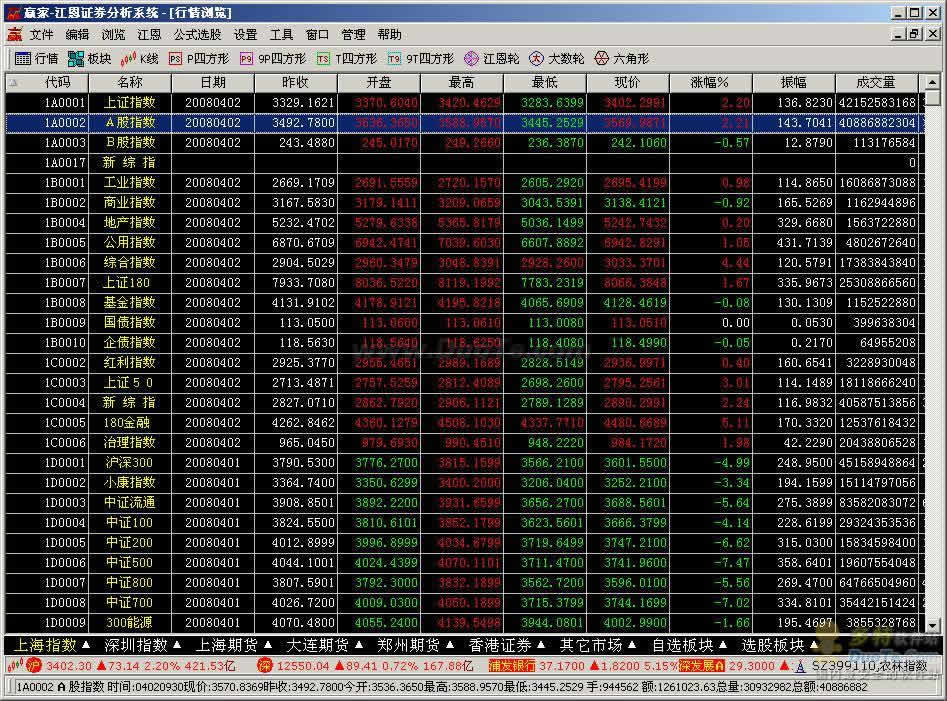Viewport: 947px width, 701px height.
Task: Open the 管理 menu
Action: tap(353, 34)
